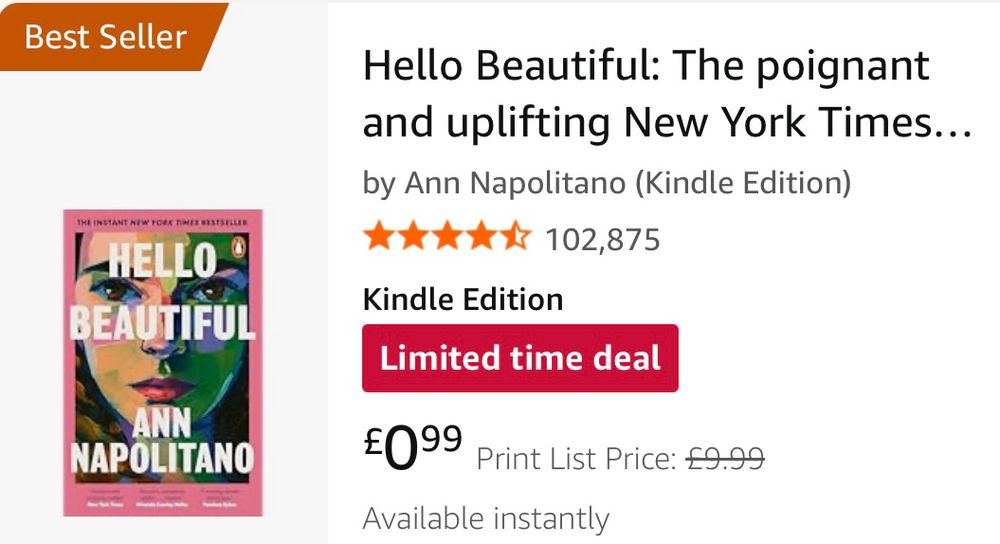Click the red Limited time deal badge

[x=520, y=358]
